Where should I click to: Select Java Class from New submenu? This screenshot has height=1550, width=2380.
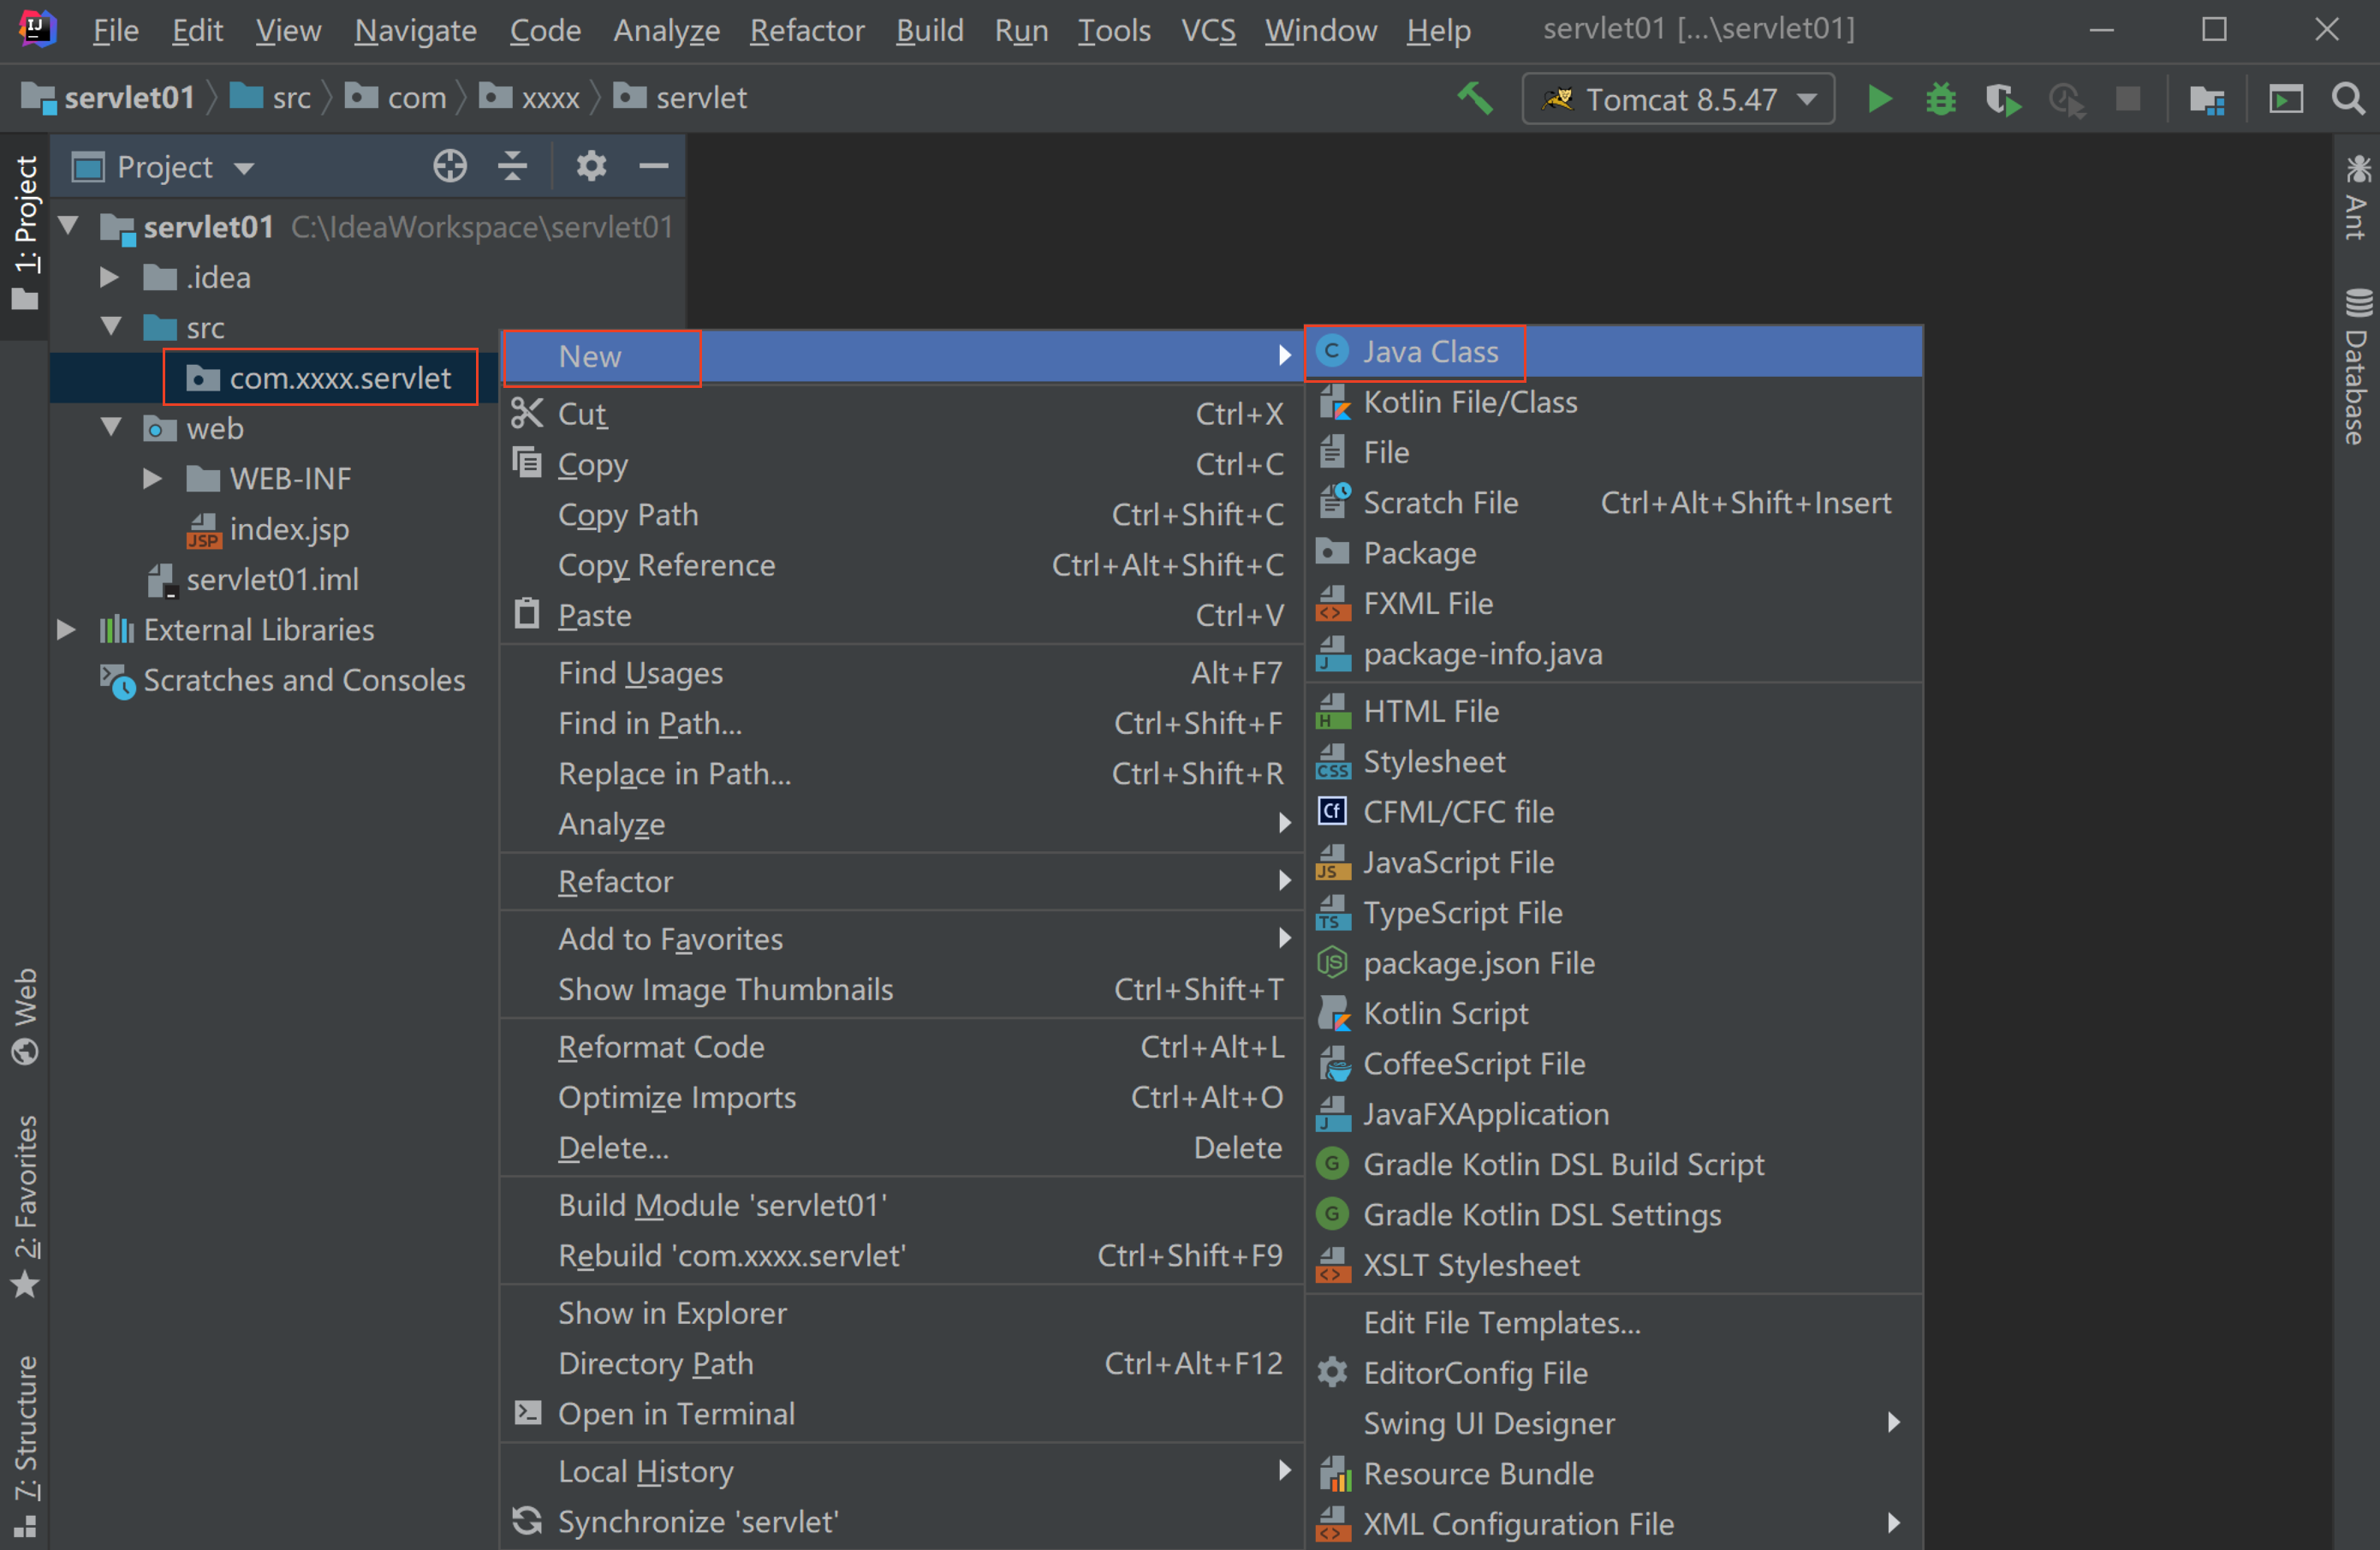tap(1430, 352)
